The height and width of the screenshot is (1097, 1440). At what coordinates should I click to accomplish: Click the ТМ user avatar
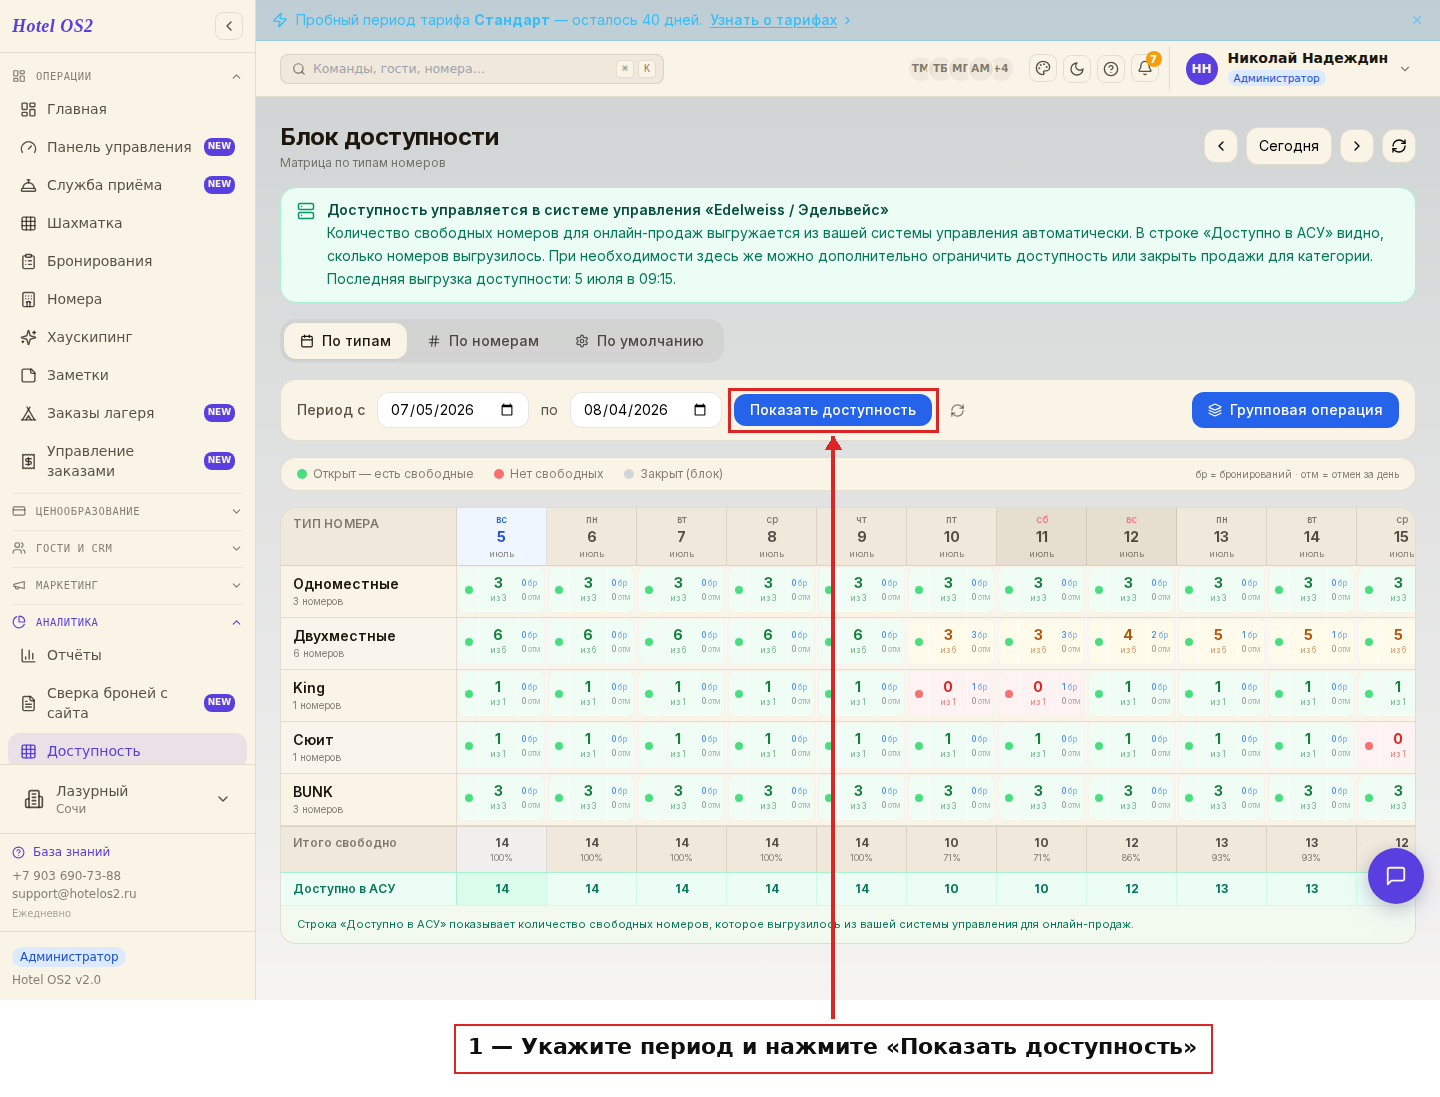point(919,68)
